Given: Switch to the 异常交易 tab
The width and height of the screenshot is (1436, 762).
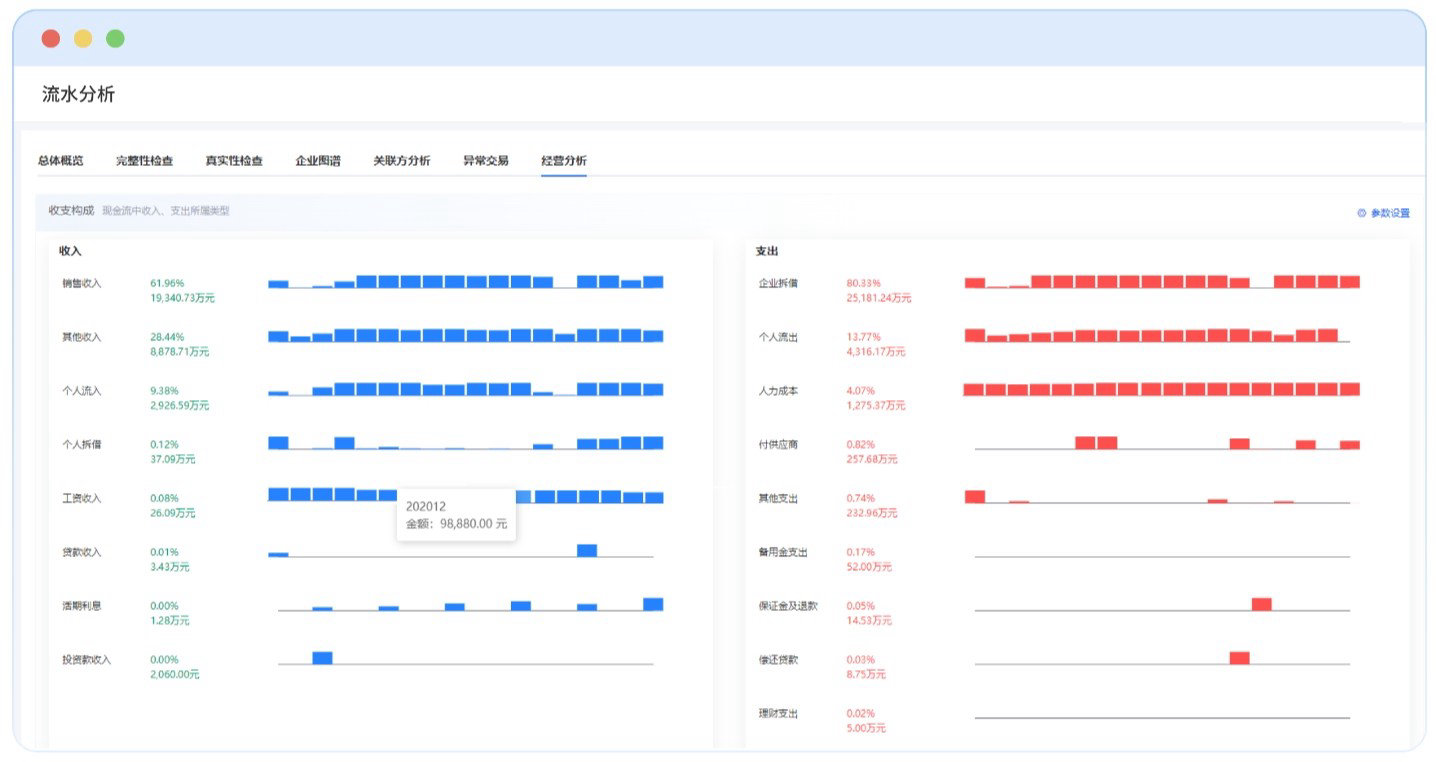Looking at the screenshot, I should tap(486, 160).
